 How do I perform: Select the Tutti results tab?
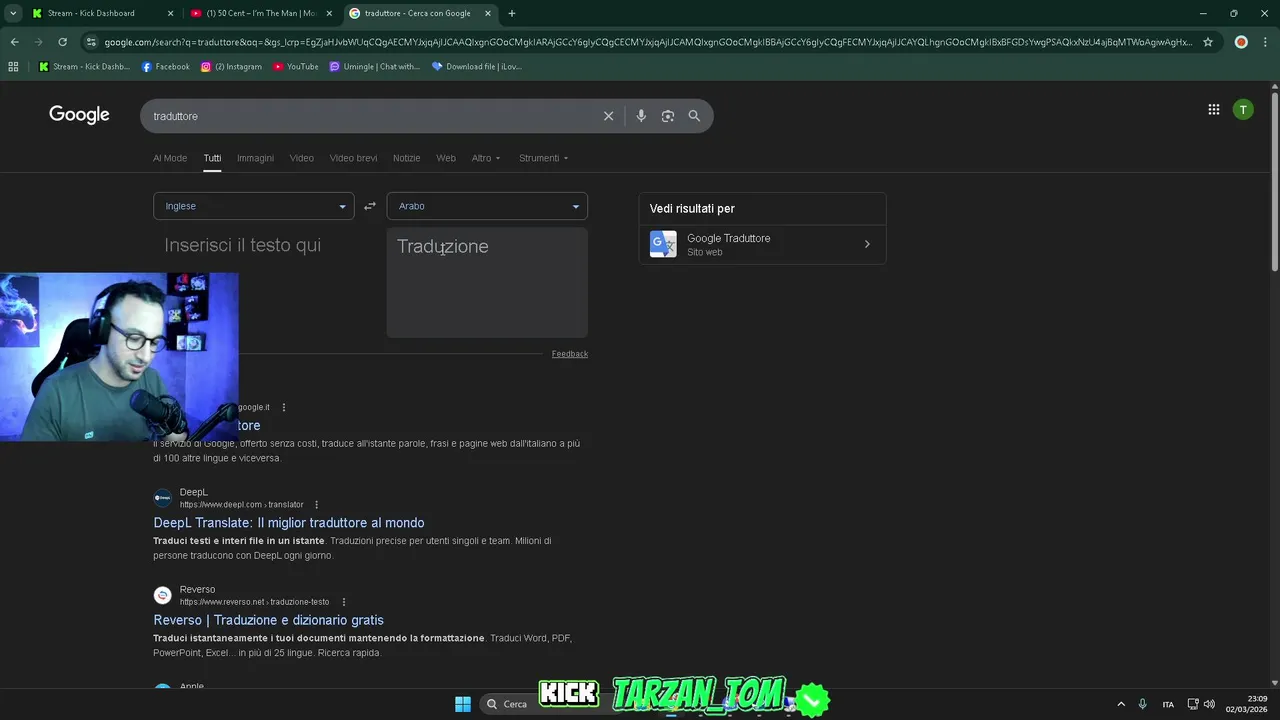click(212, 158)
